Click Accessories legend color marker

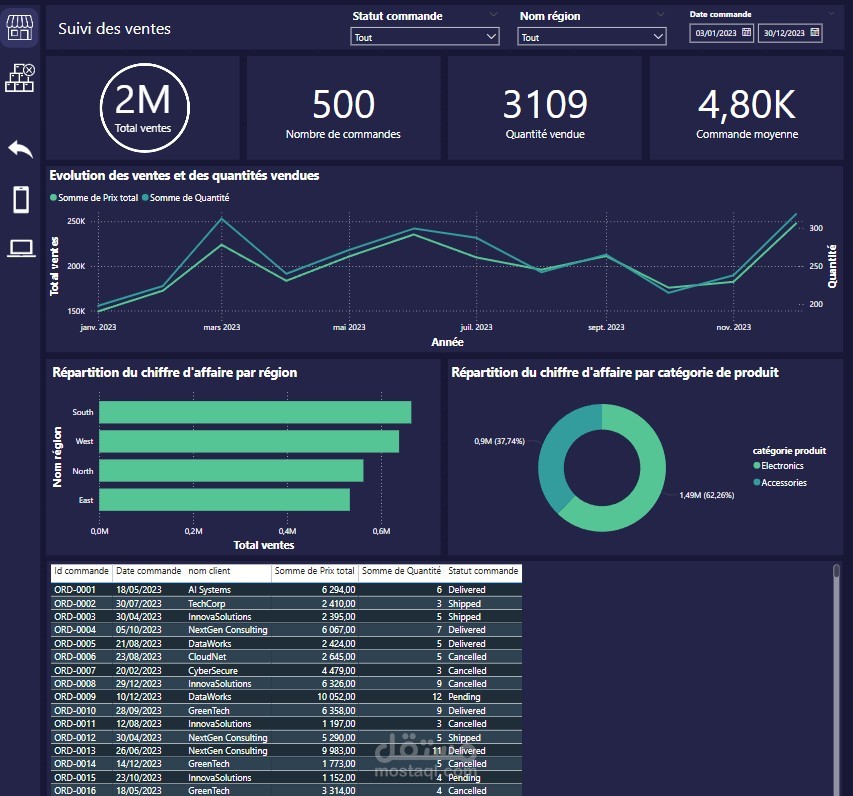point(756,482)
